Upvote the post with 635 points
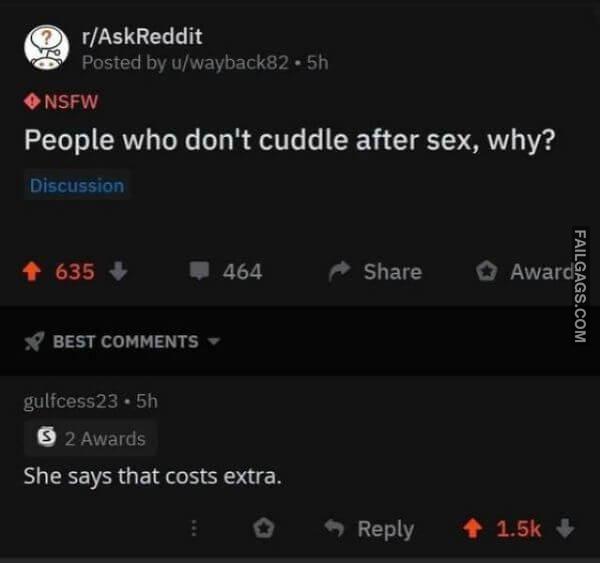Image resolution: width=600 pixels, height=563 pixels. click(32, 271)
